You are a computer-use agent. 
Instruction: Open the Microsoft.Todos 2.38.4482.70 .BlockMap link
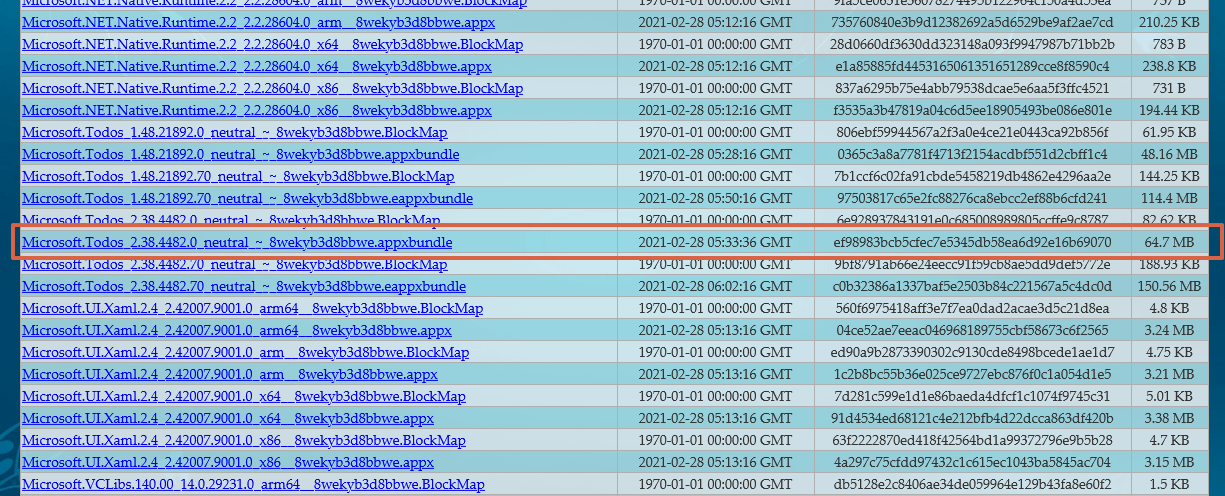coord(235,264)
